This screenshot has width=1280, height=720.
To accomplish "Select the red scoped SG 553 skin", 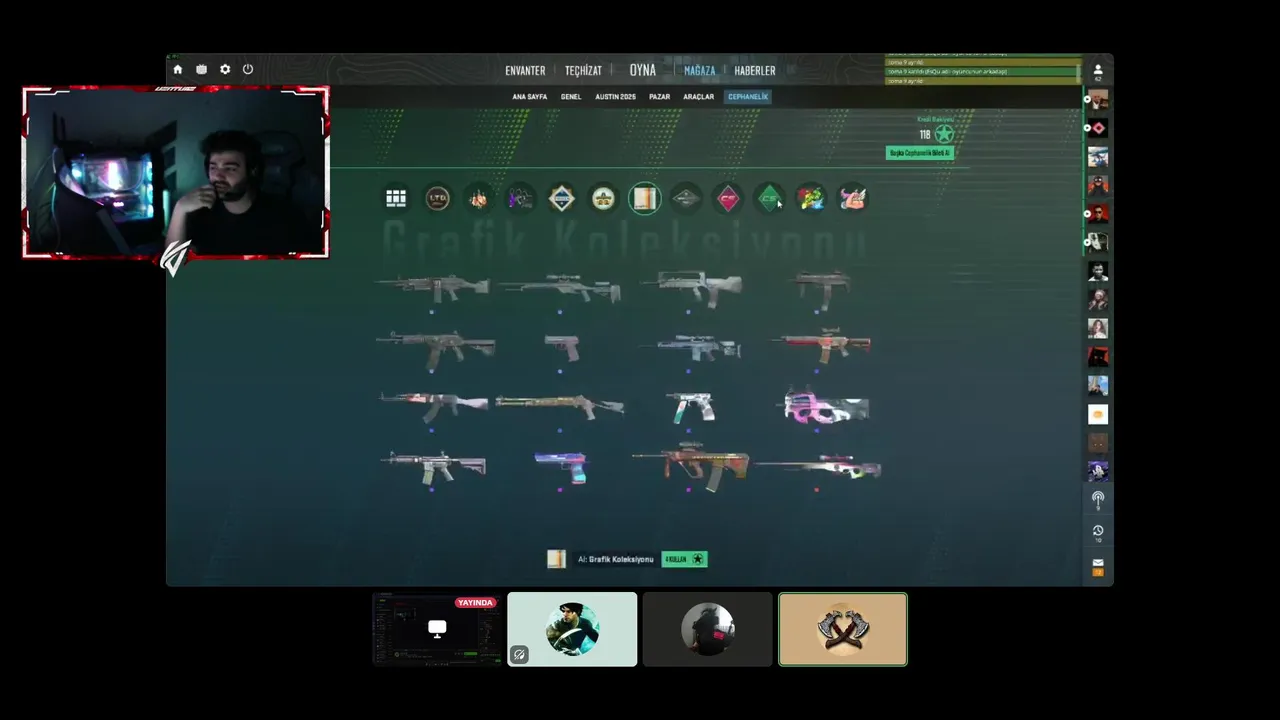I will click(x=820, y=346).
